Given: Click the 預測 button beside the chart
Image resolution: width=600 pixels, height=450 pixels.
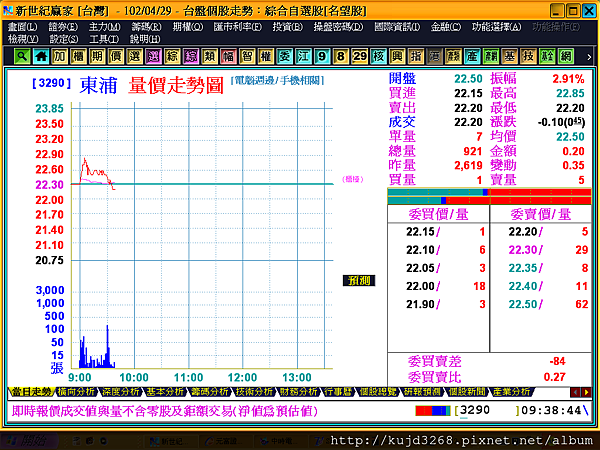Looking at the screenshot, I should coord(359,280).
